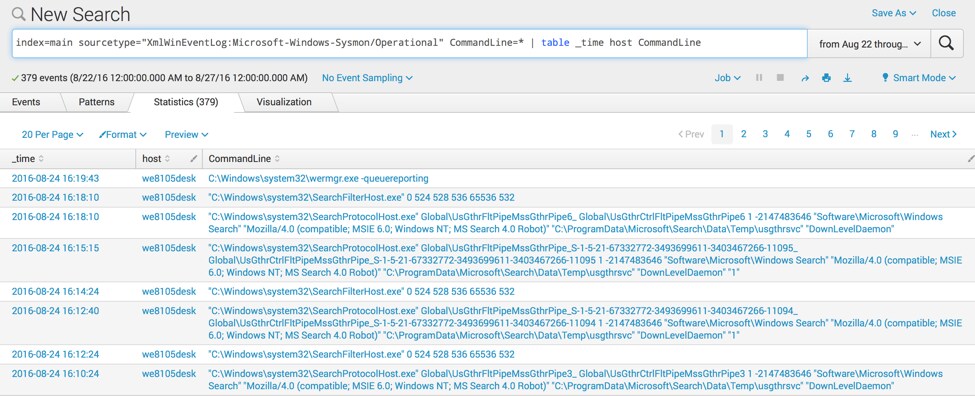The height and width of the screenshot is (396, 975).
Task: Close the search via Close link
Action: click(x=943, y=13)
